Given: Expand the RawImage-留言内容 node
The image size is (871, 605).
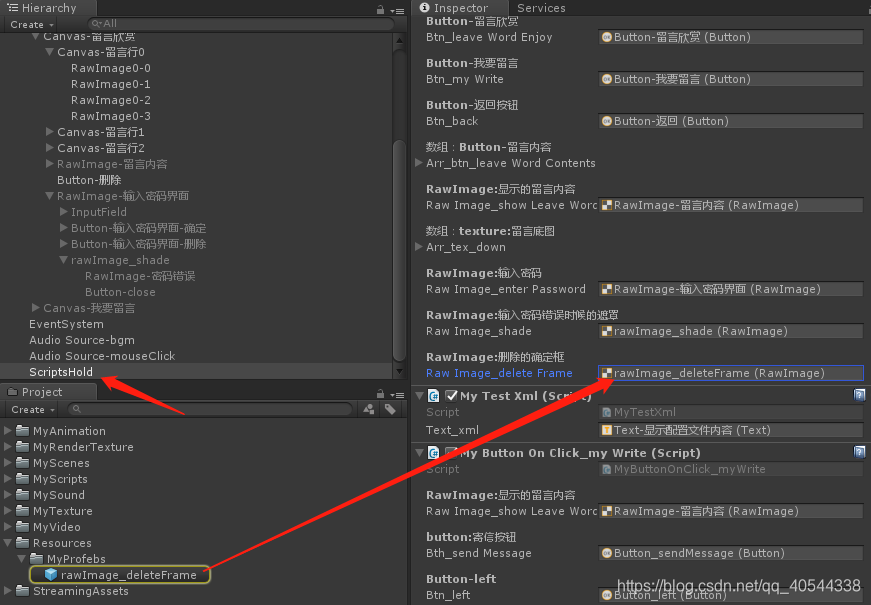Looking at the screenshot, I should [x=49, y=164].
